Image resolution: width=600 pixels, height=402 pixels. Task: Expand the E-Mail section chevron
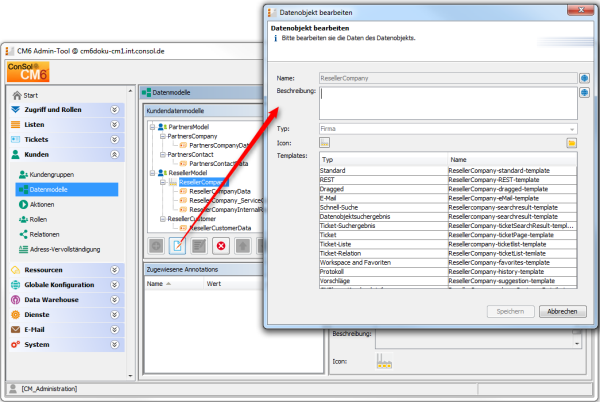pyautogui.click(x=114, y=329)
